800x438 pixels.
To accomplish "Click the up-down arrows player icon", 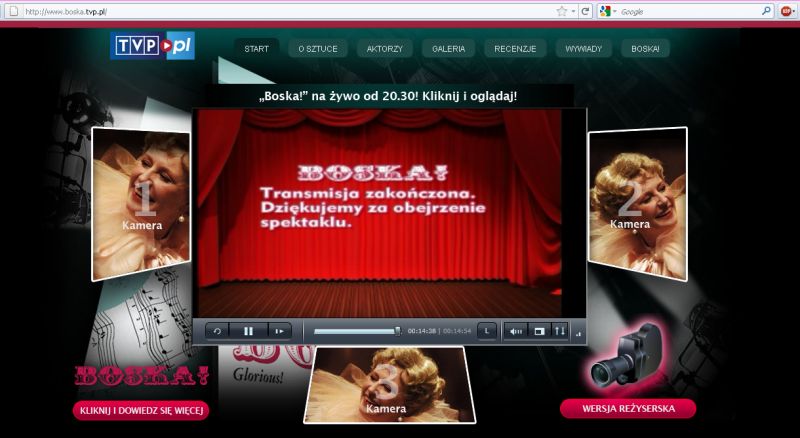I will tap(560, 331).
